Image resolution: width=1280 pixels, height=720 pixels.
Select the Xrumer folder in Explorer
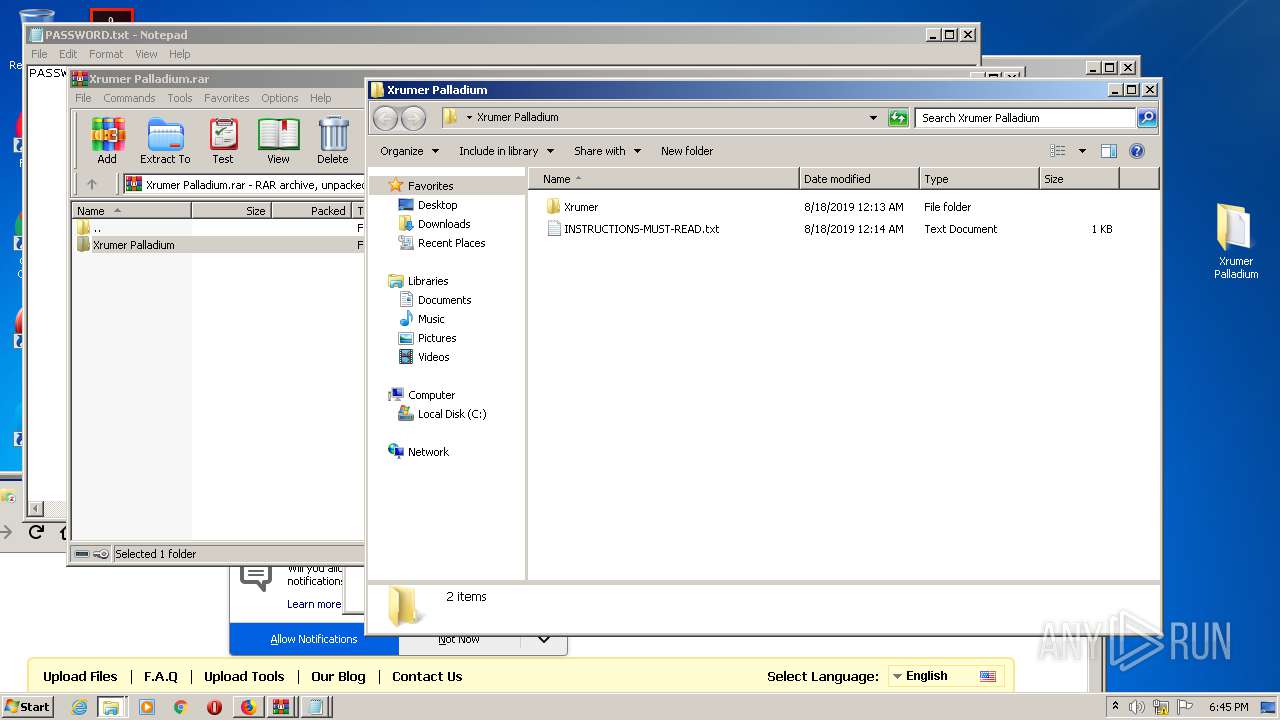click(x=581, y=207)
